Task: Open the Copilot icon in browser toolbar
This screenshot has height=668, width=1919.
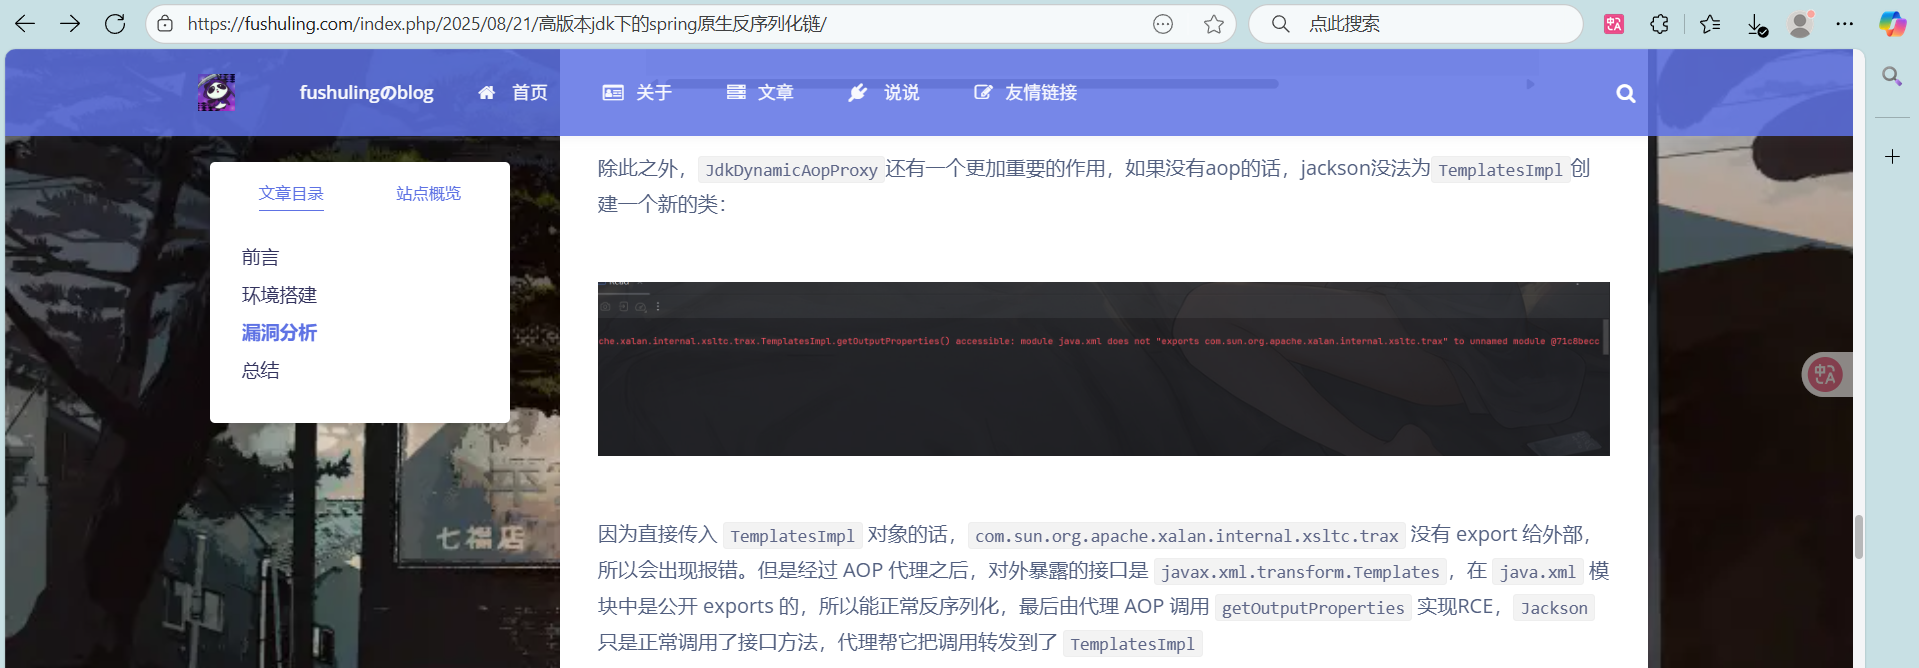Action: point(1891,24)
